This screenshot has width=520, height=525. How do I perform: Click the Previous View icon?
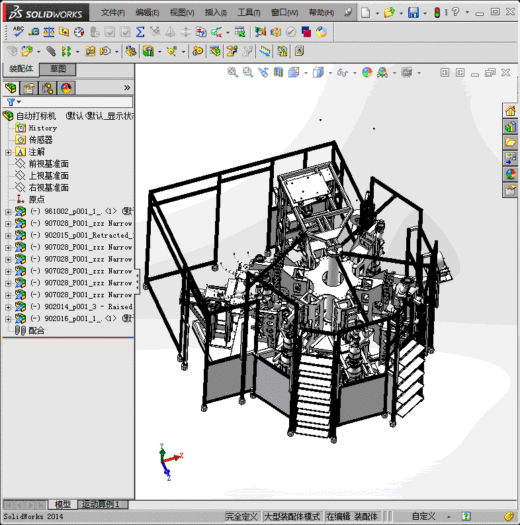pyautogui.click(x=263, y=72)
